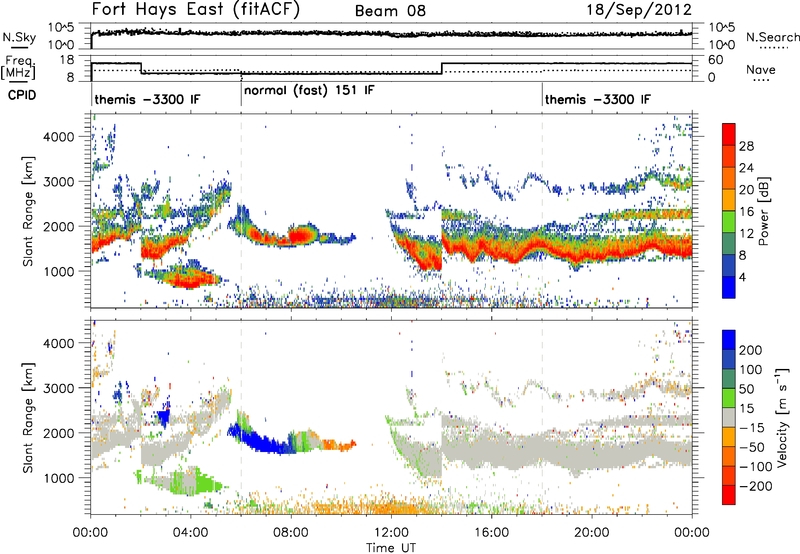
Task: Click the normal (fast) 151 IF label
Action: click(x=309, y=91)
